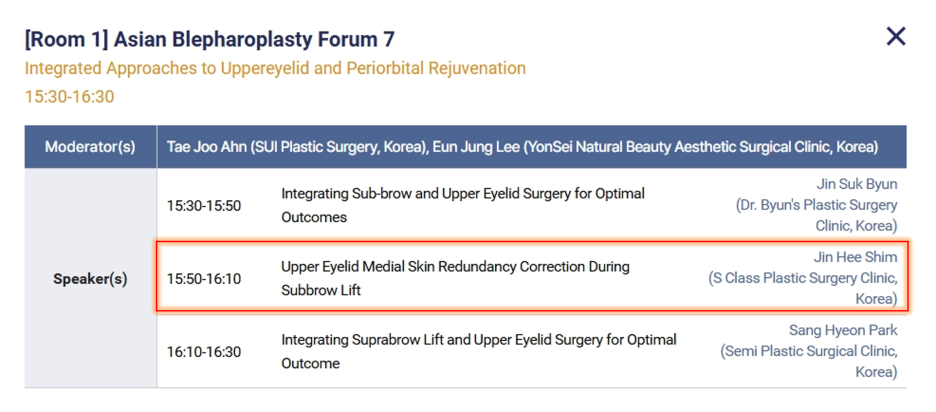Select the 15:30-15:50 time slot
This screenshot has height=412, width=936.
coord(204,206)
